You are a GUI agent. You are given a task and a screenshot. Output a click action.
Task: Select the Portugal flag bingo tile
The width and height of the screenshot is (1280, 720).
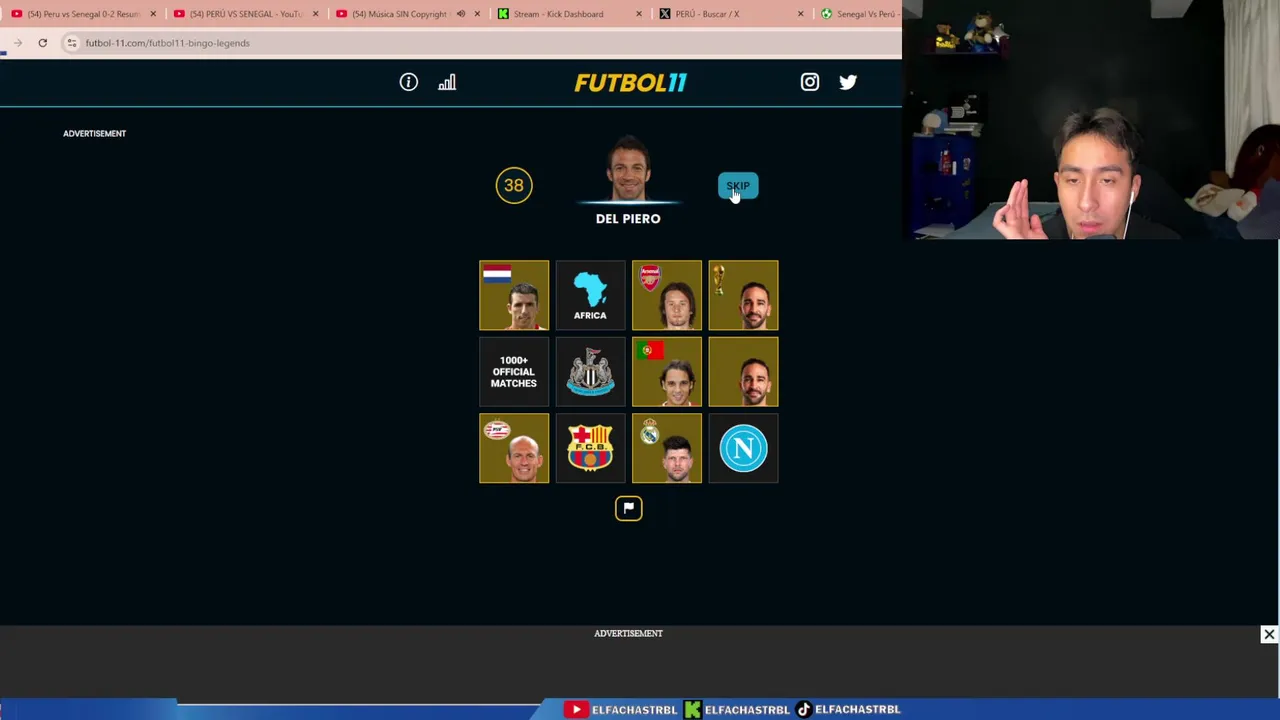click(667, 372)
